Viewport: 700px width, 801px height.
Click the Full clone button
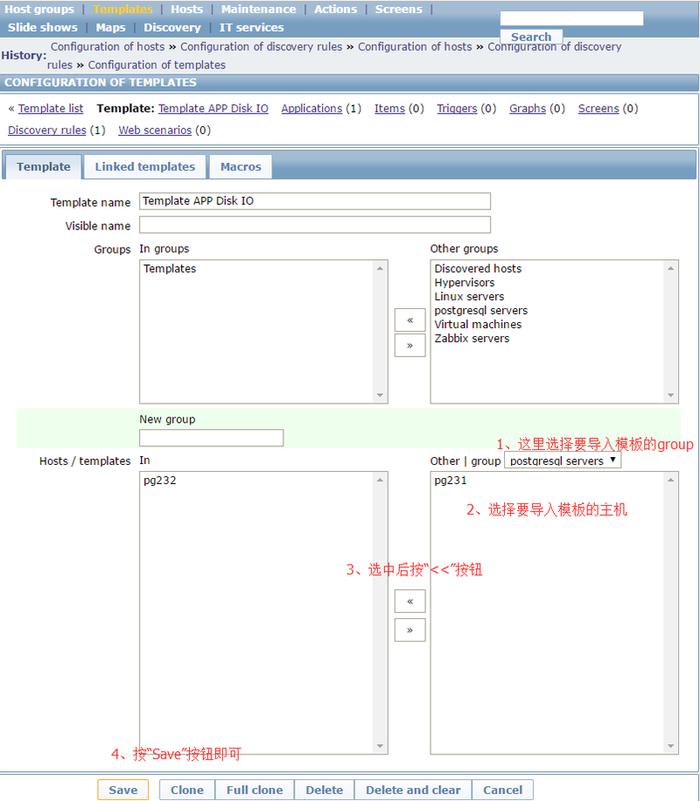254,790
